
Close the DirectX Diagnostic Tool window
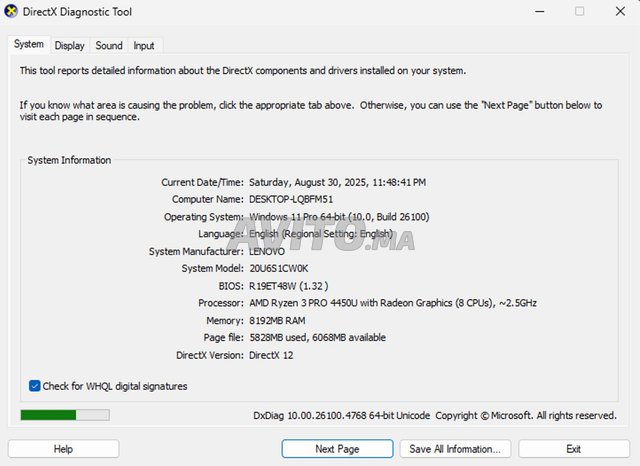(x=620, y=12)
